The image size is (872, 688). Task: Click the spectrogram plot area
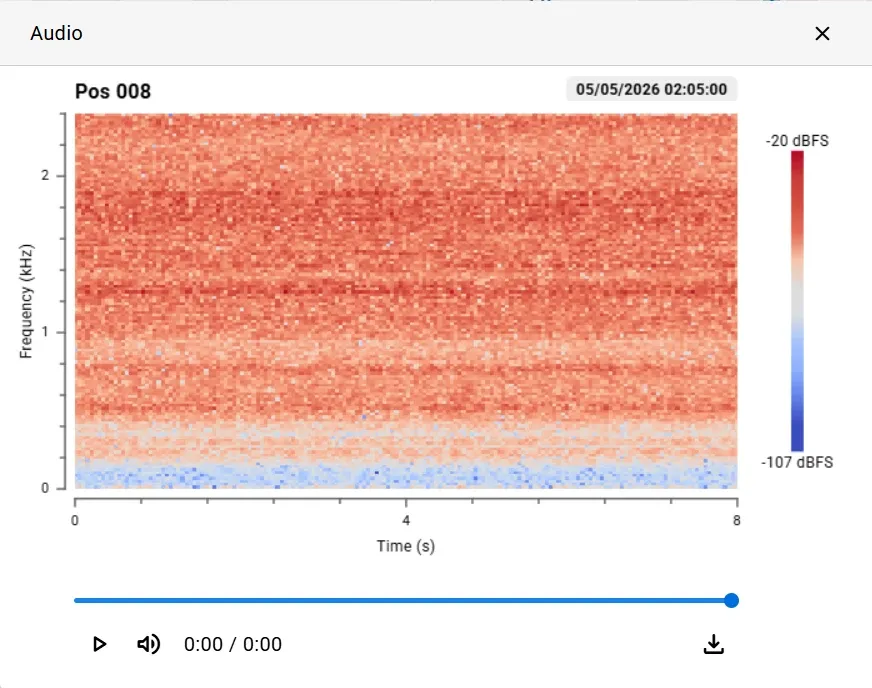(x=406, y=301)
